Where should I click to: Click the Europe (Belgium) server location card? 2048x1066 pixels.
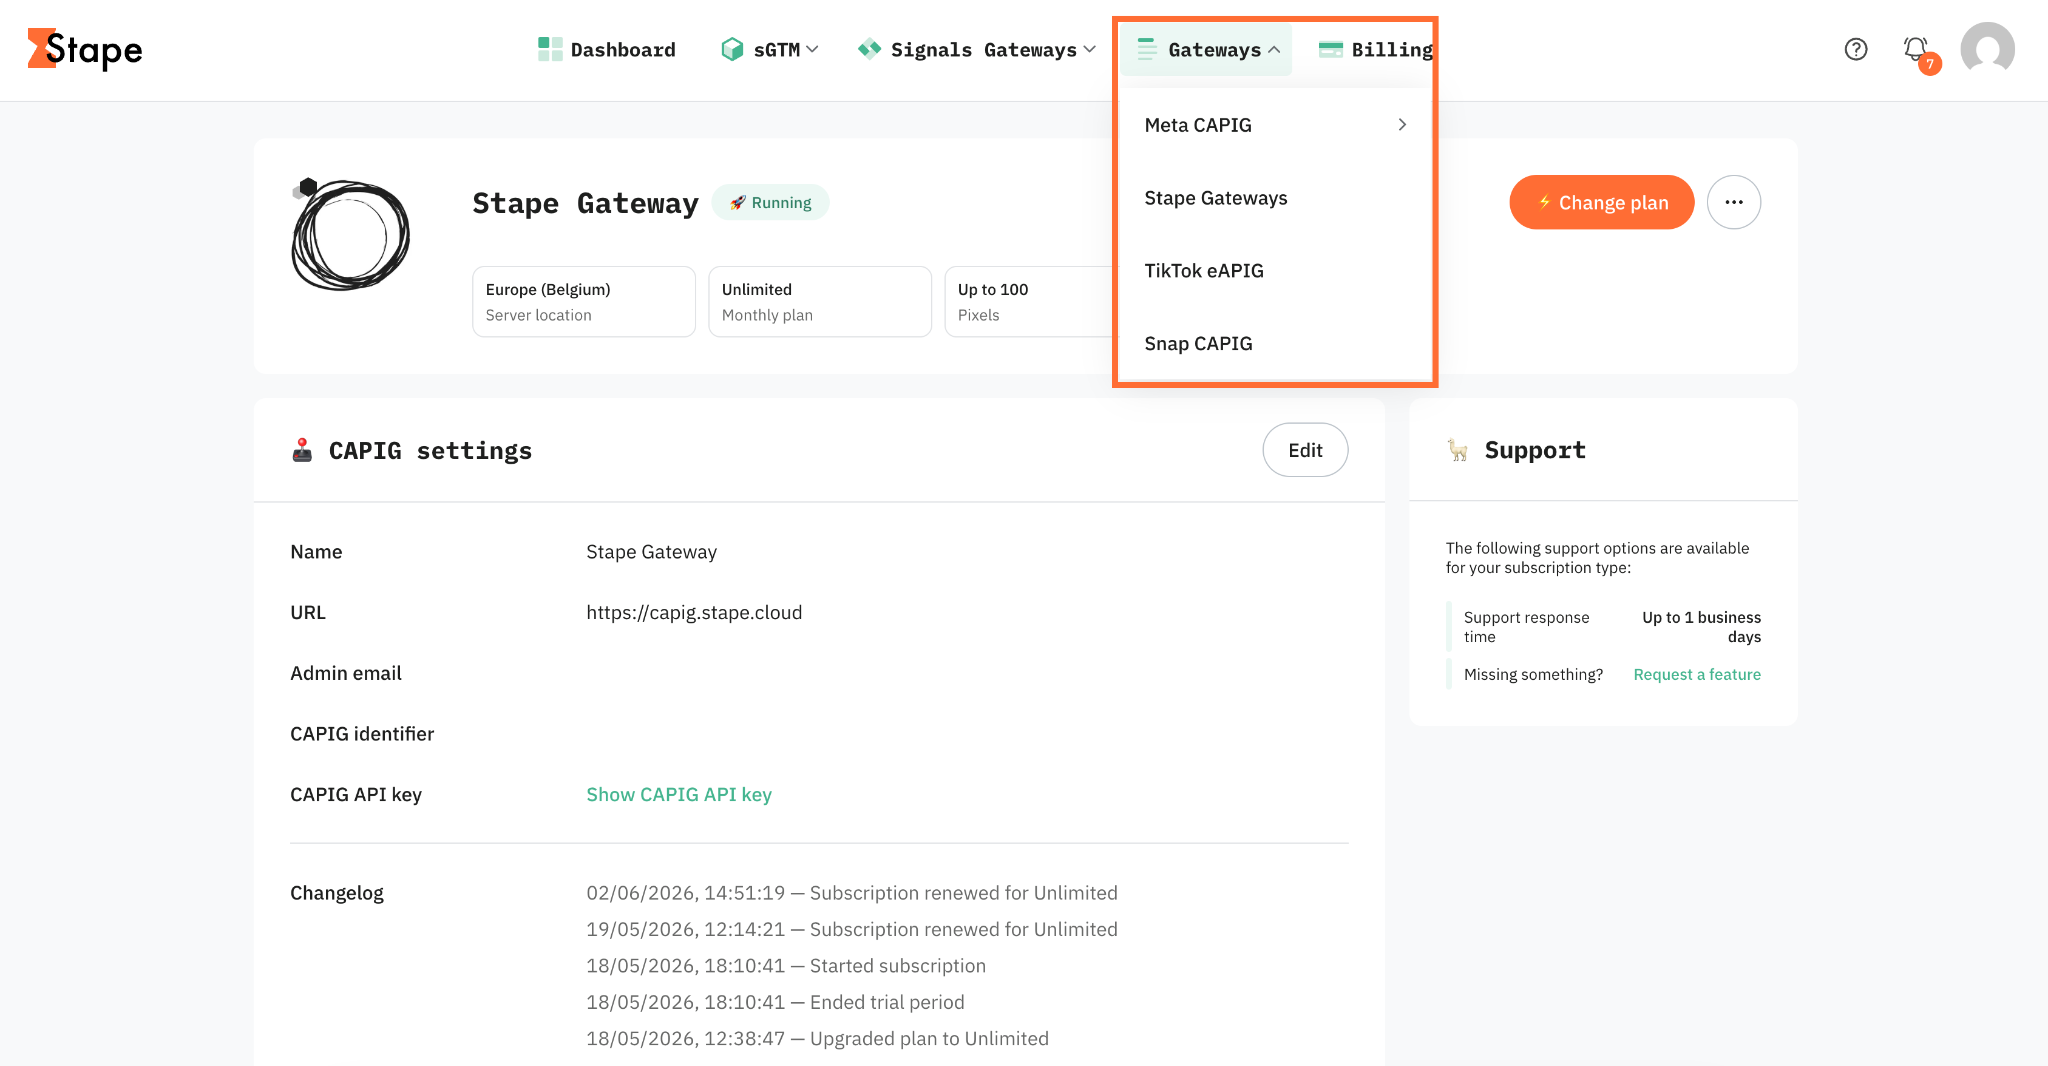tap(584, 302)
